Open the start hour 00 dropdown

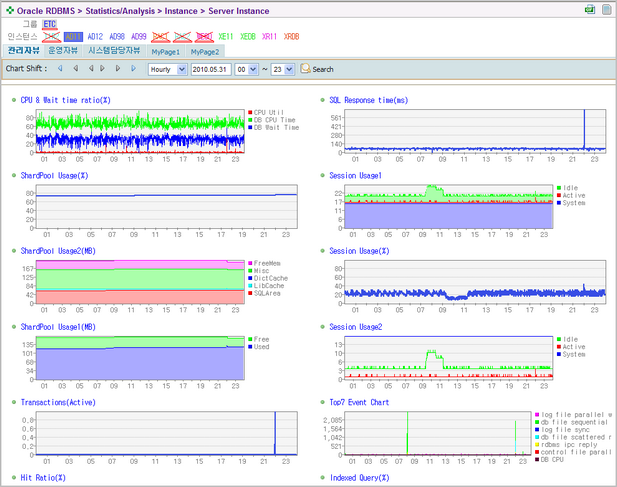click(x=247, y=69)
